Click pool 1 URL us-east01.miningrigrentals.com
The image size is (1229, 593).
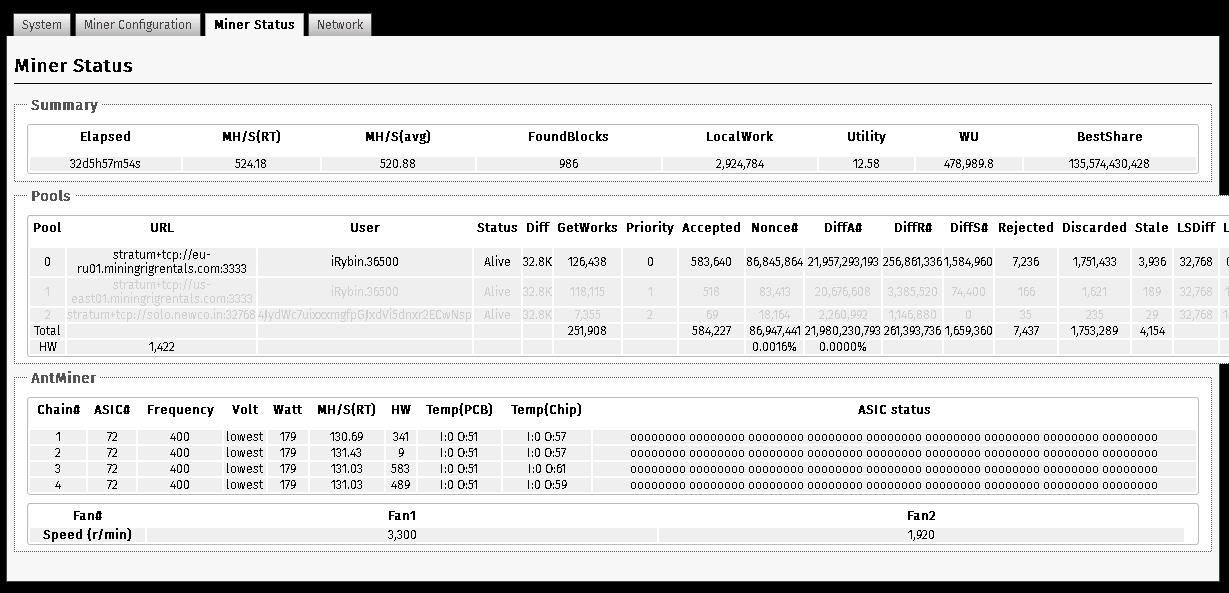click(162, 292)
